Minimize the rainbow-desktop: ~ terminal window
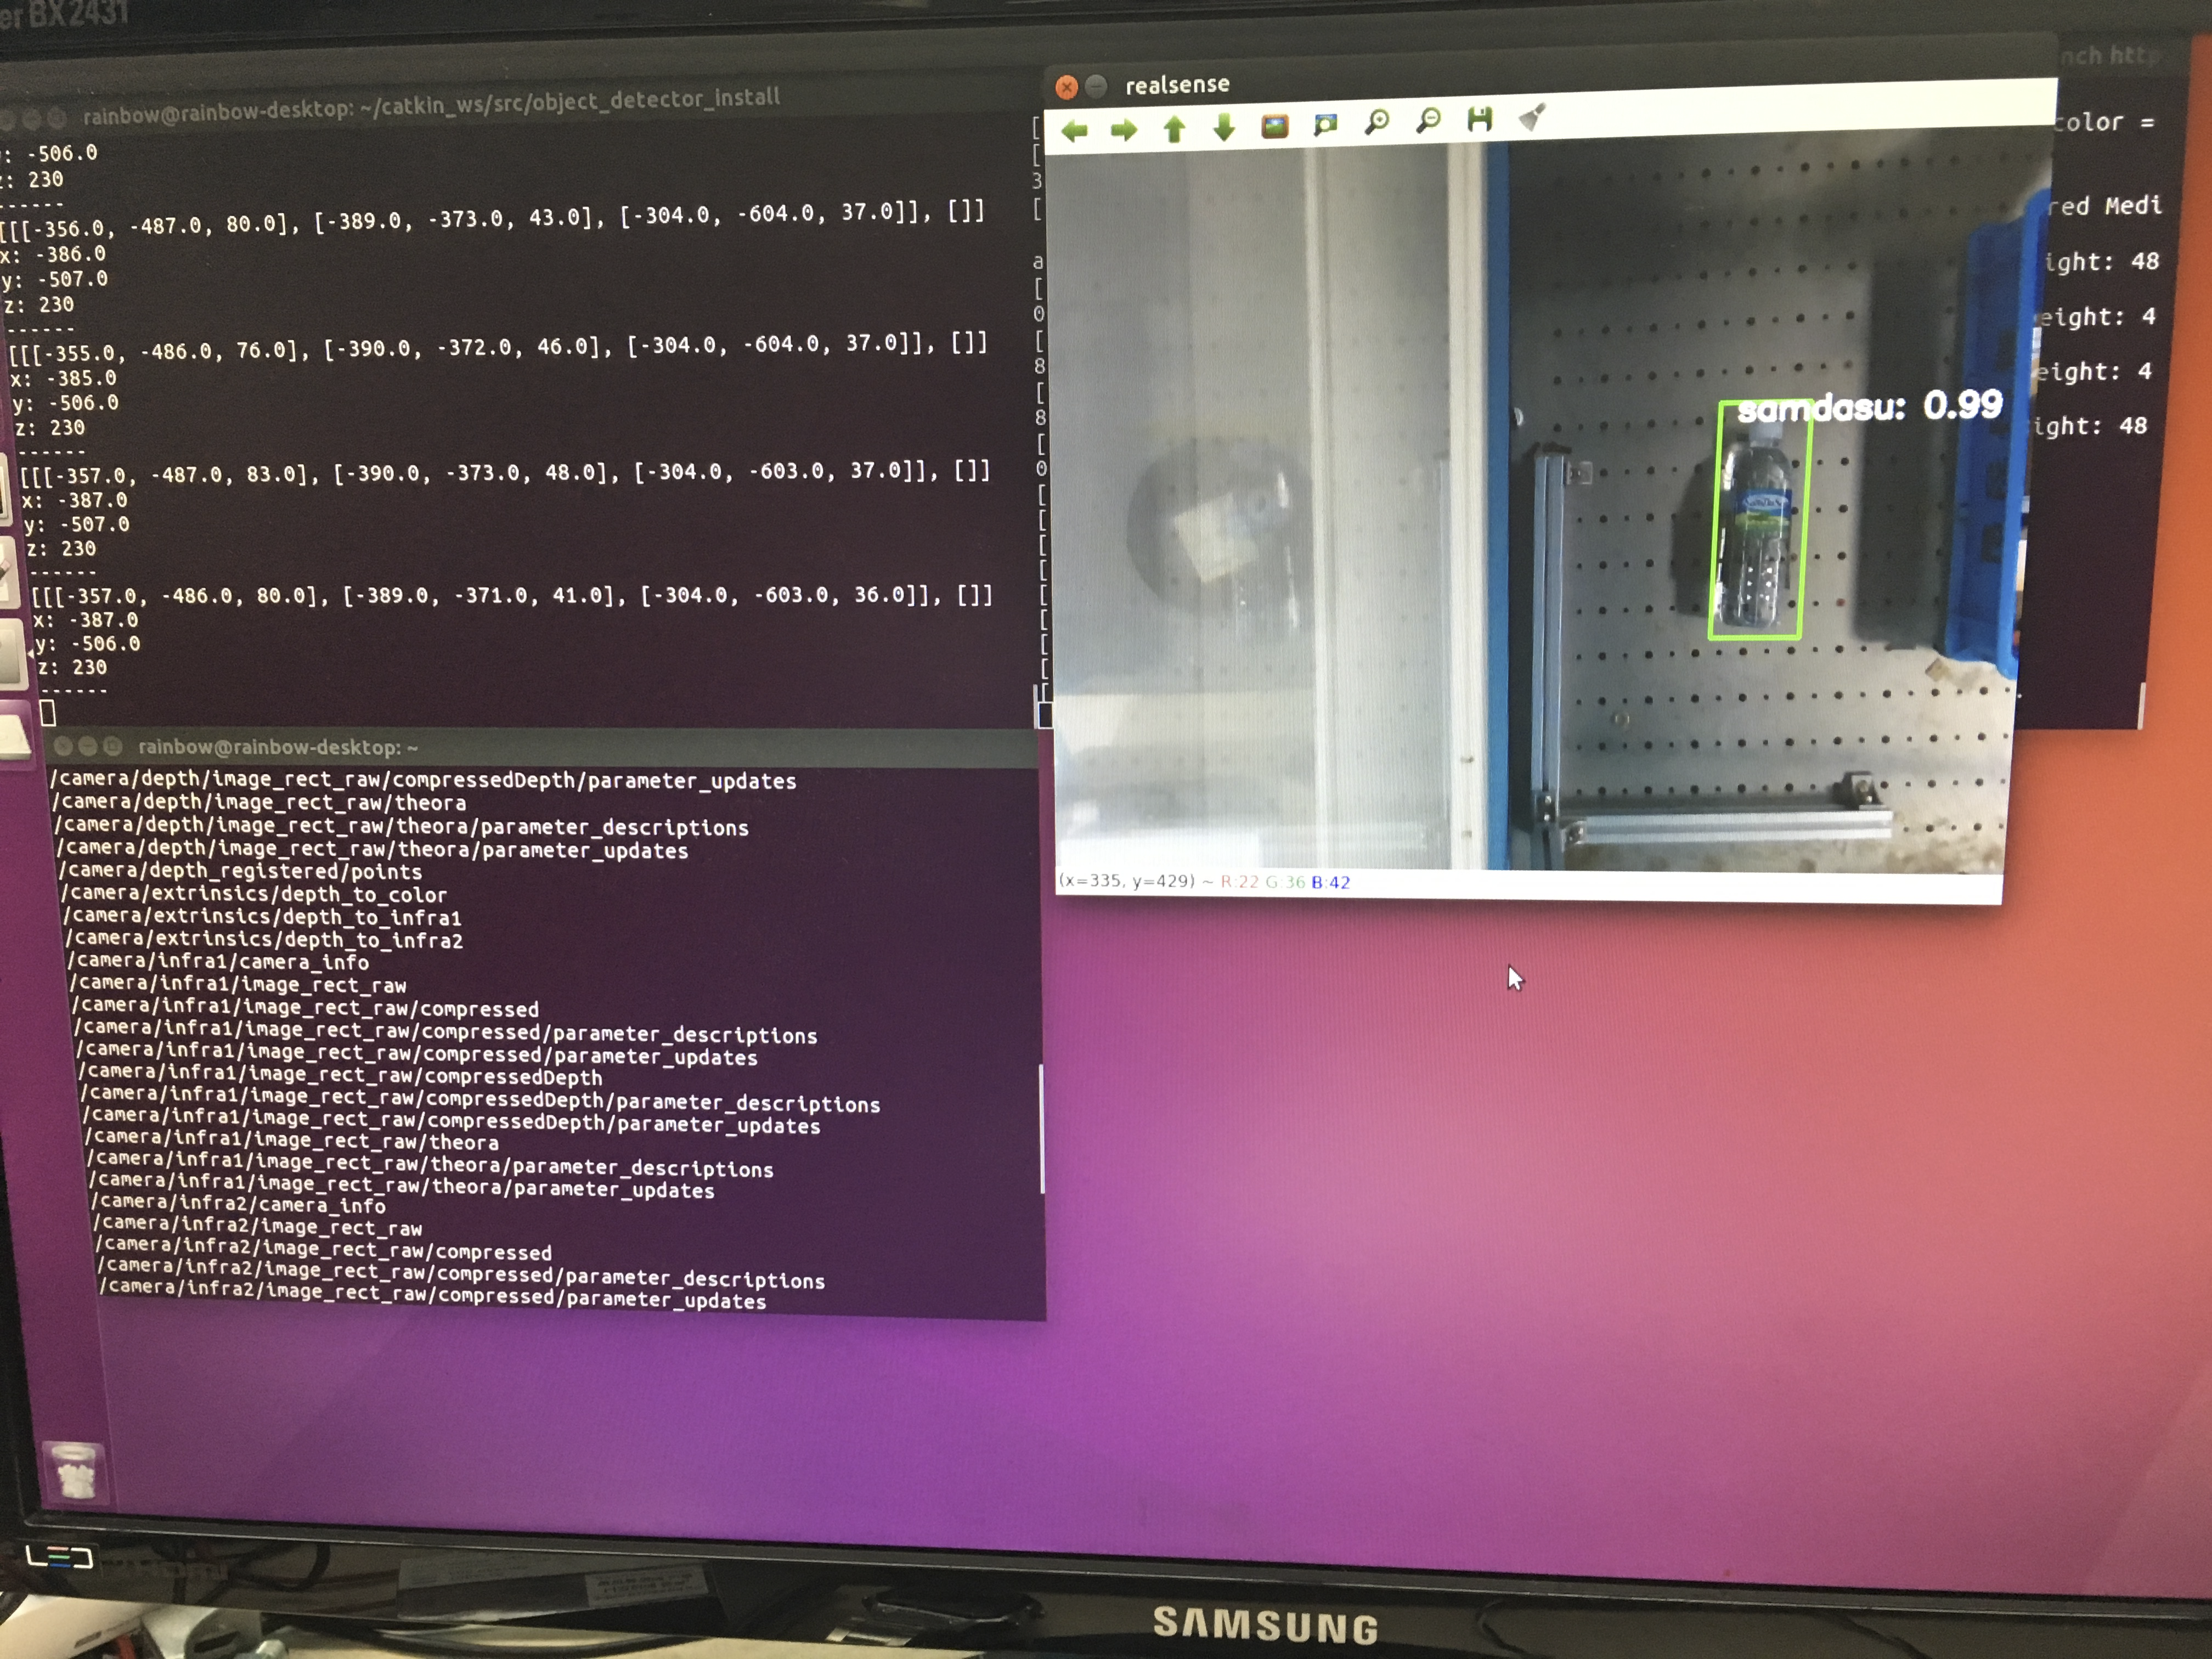Image resolution: width=2212 pixels, height=1659 pixels. pyautogui.click(x=87, y=746)
